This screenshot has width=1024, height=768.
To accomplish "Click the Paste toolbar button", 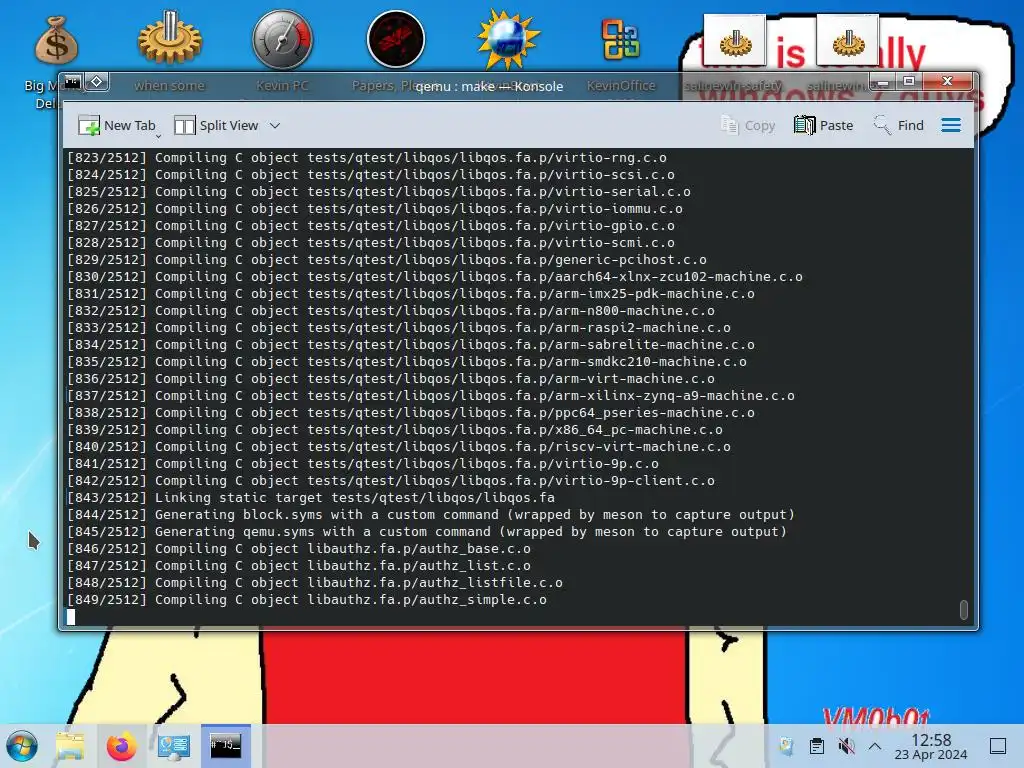I will click(x=824, y=125).
